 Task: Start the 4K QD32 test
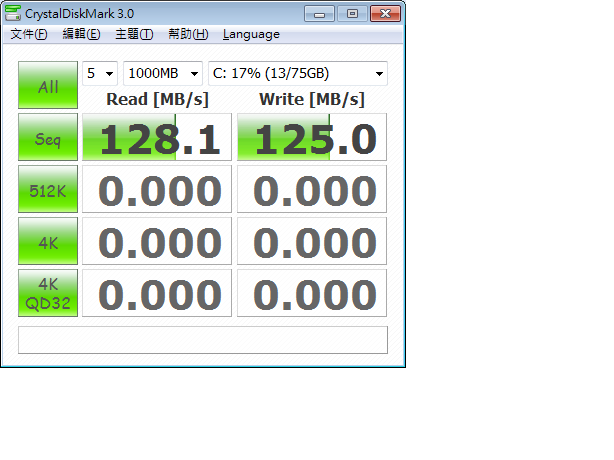[x=48, y=293]
